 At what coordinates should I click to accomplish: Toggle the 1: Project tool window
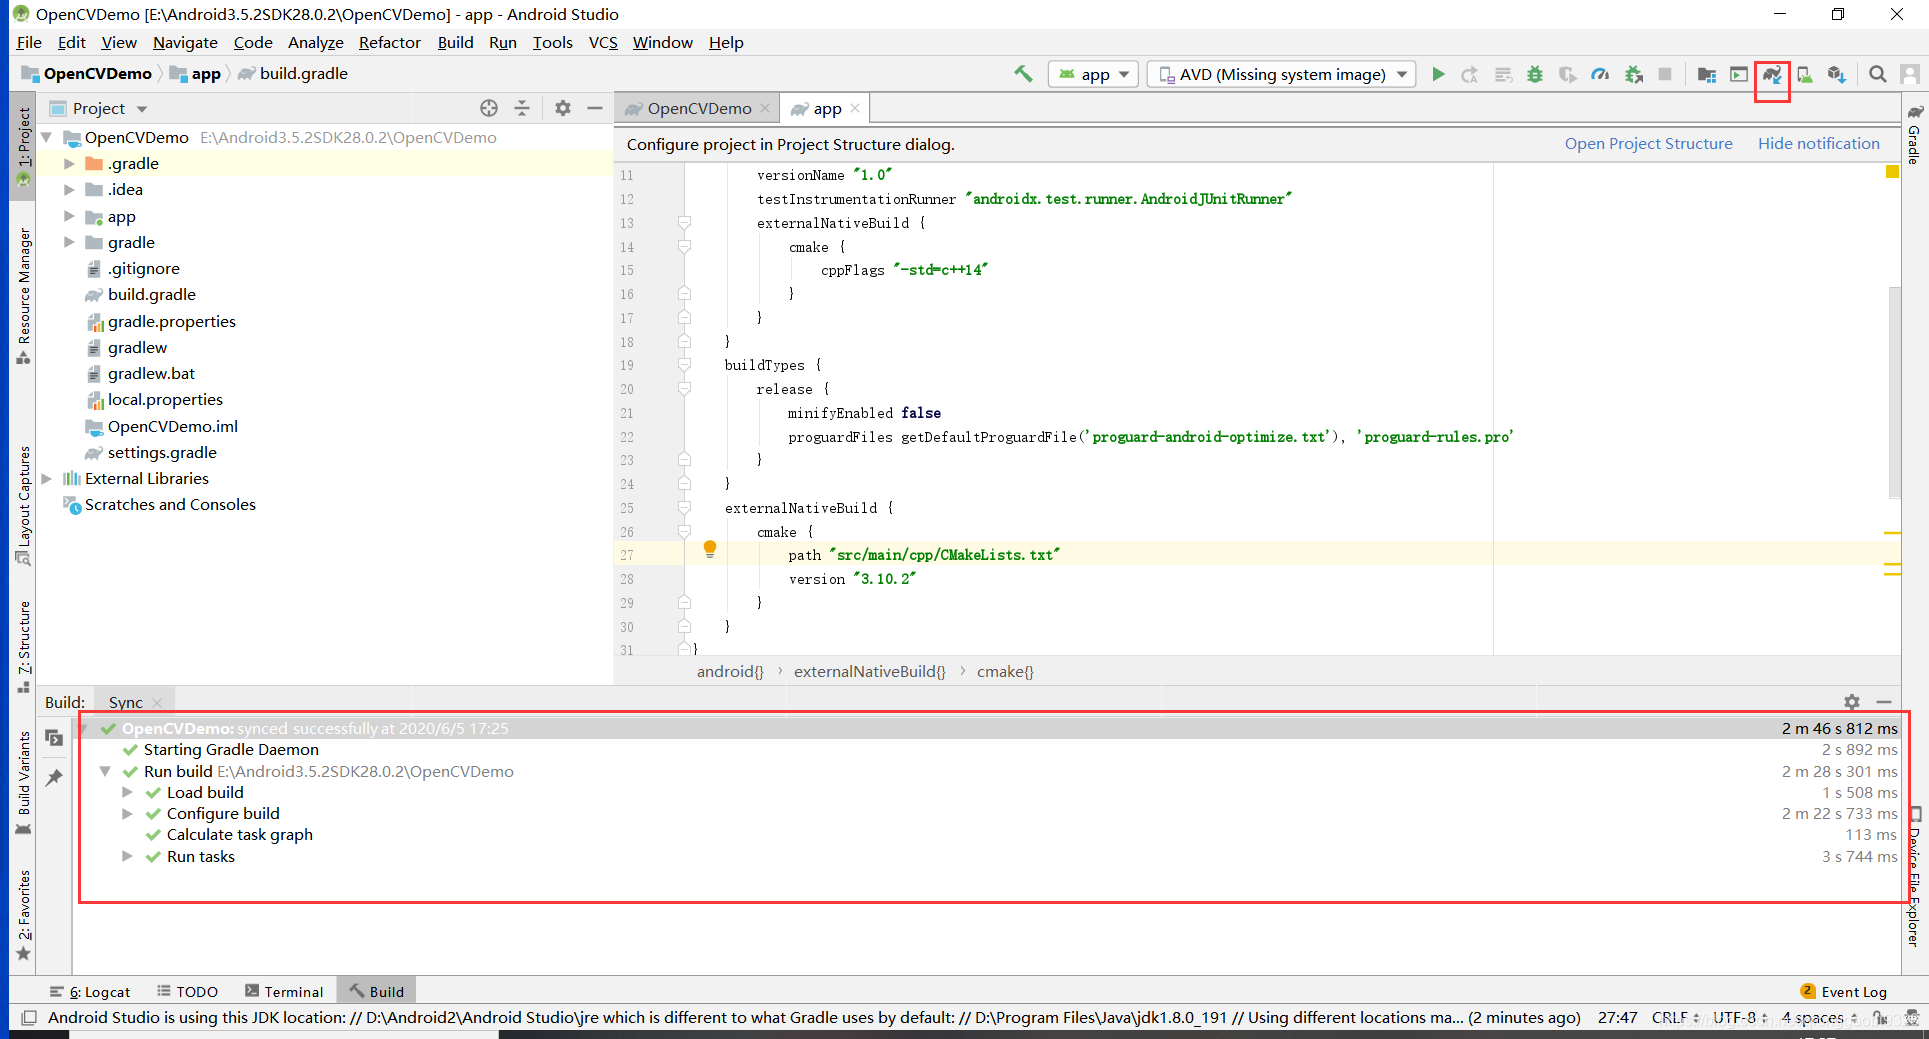coord(23,145)
